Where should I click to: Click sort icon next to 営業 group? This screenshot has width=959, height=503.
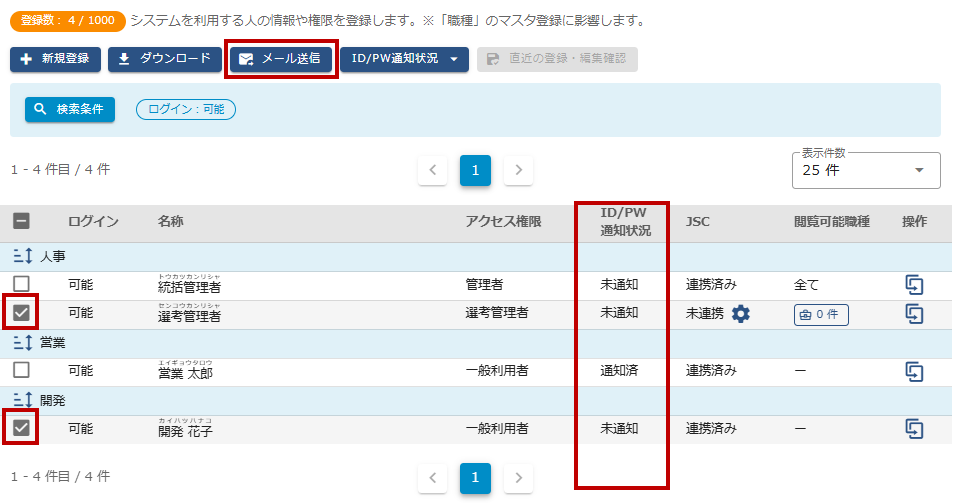pyautogui.click(x=23, y=343)
